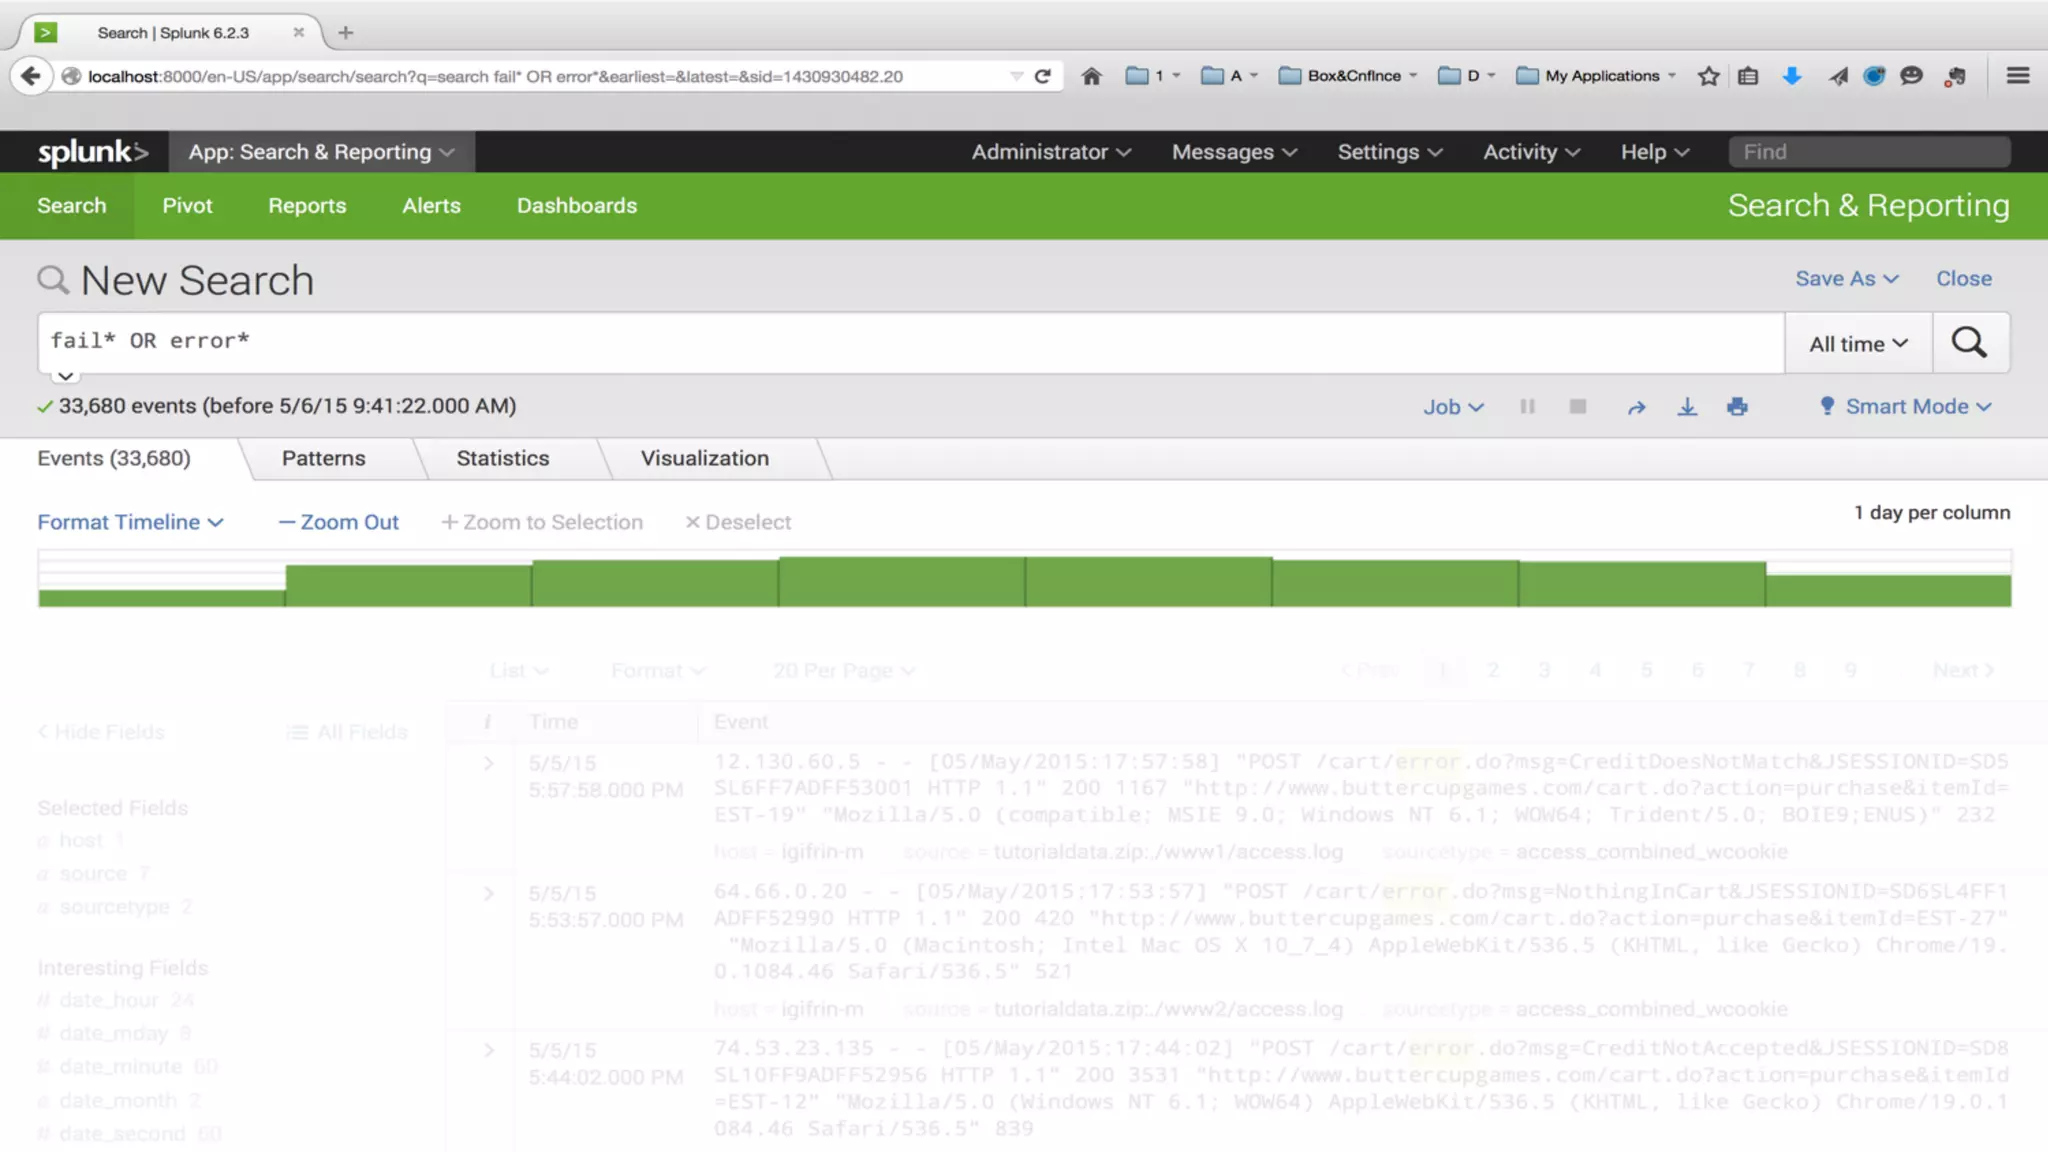The image size is (2048, 1152).
Task: Open the Messages menu
Action: coord(1234,152)
